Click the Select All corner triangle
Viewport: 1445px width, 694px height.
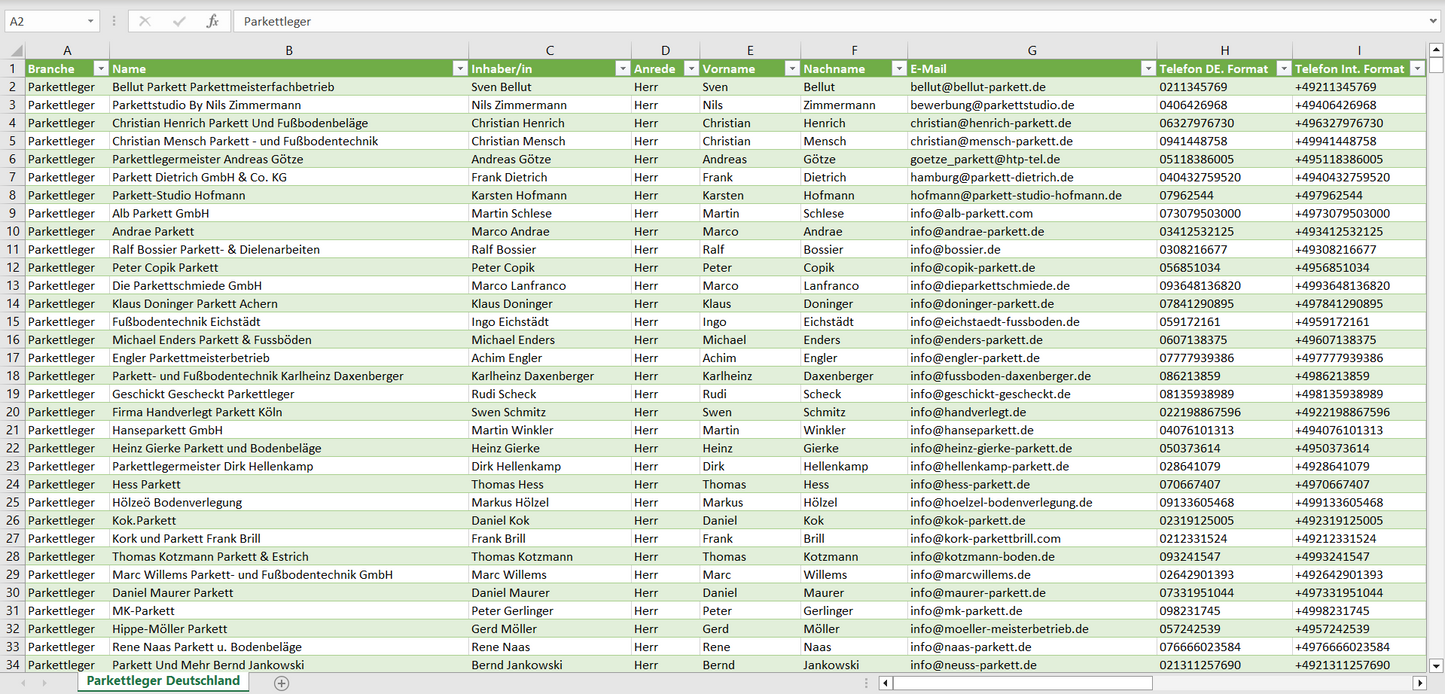(x=15, y=50)
